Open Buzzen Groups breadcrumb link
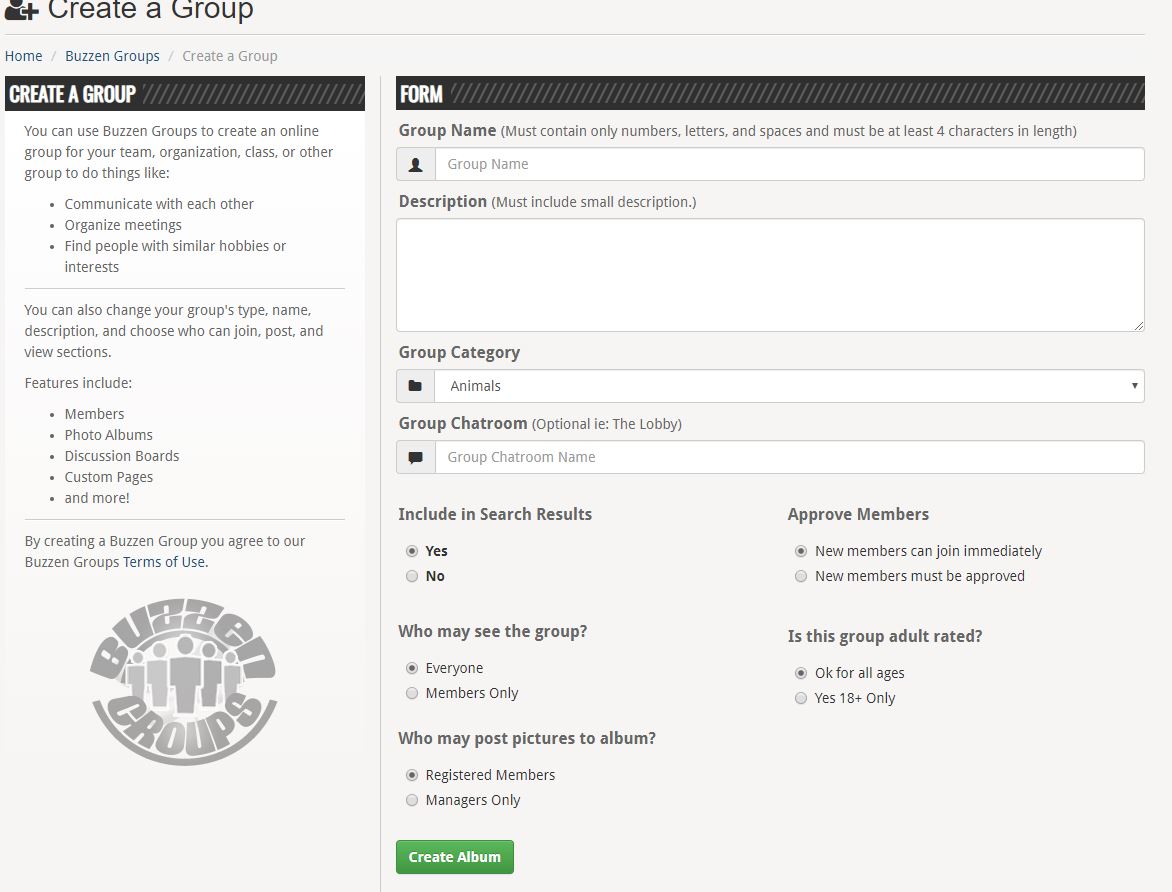 coord(112,56)
